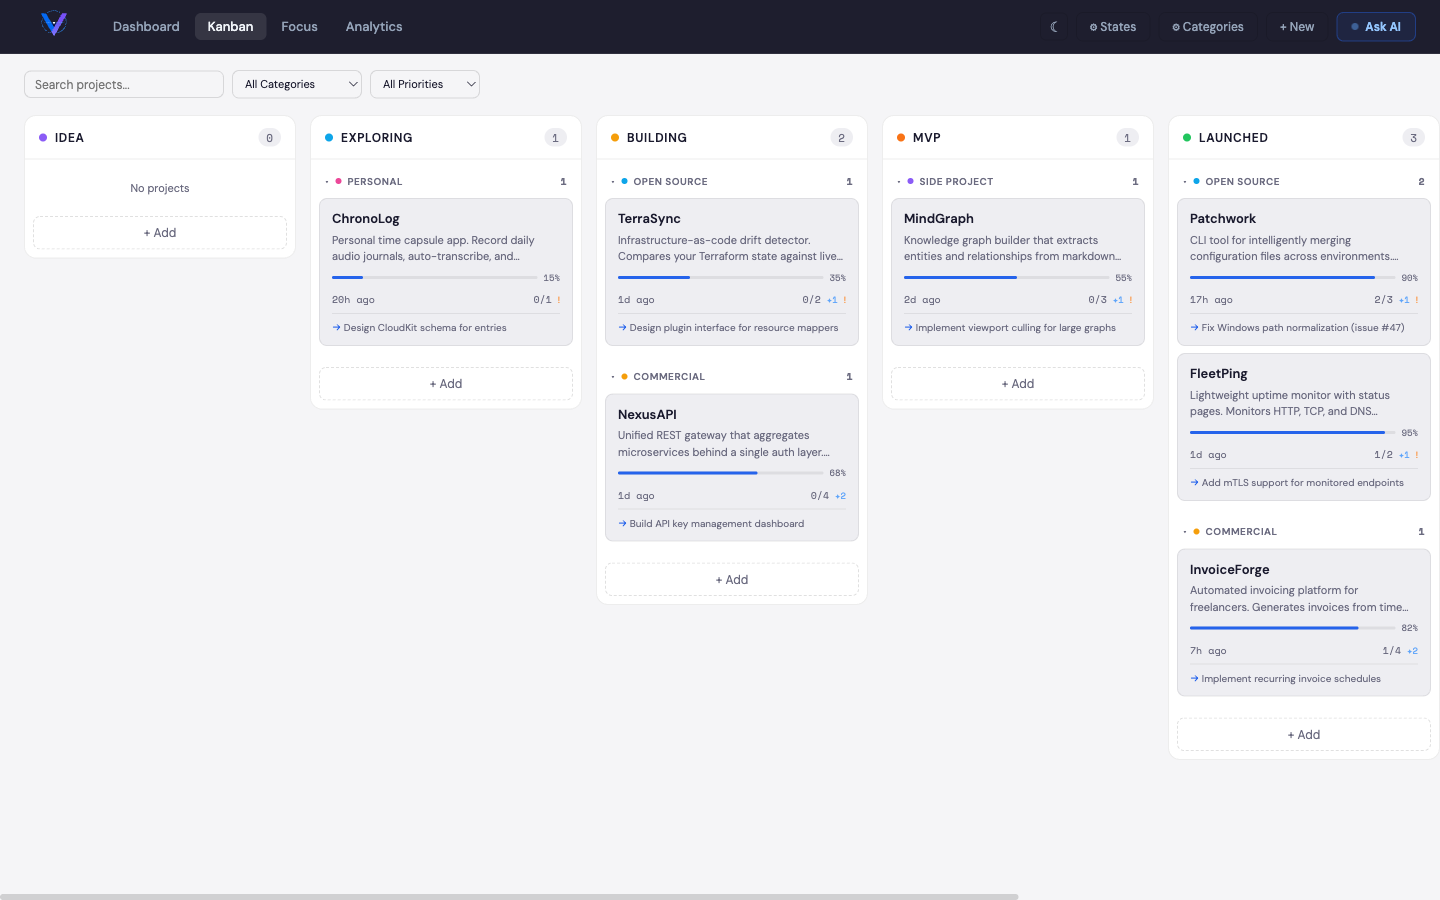Click the V logo icon

(52, 26)
